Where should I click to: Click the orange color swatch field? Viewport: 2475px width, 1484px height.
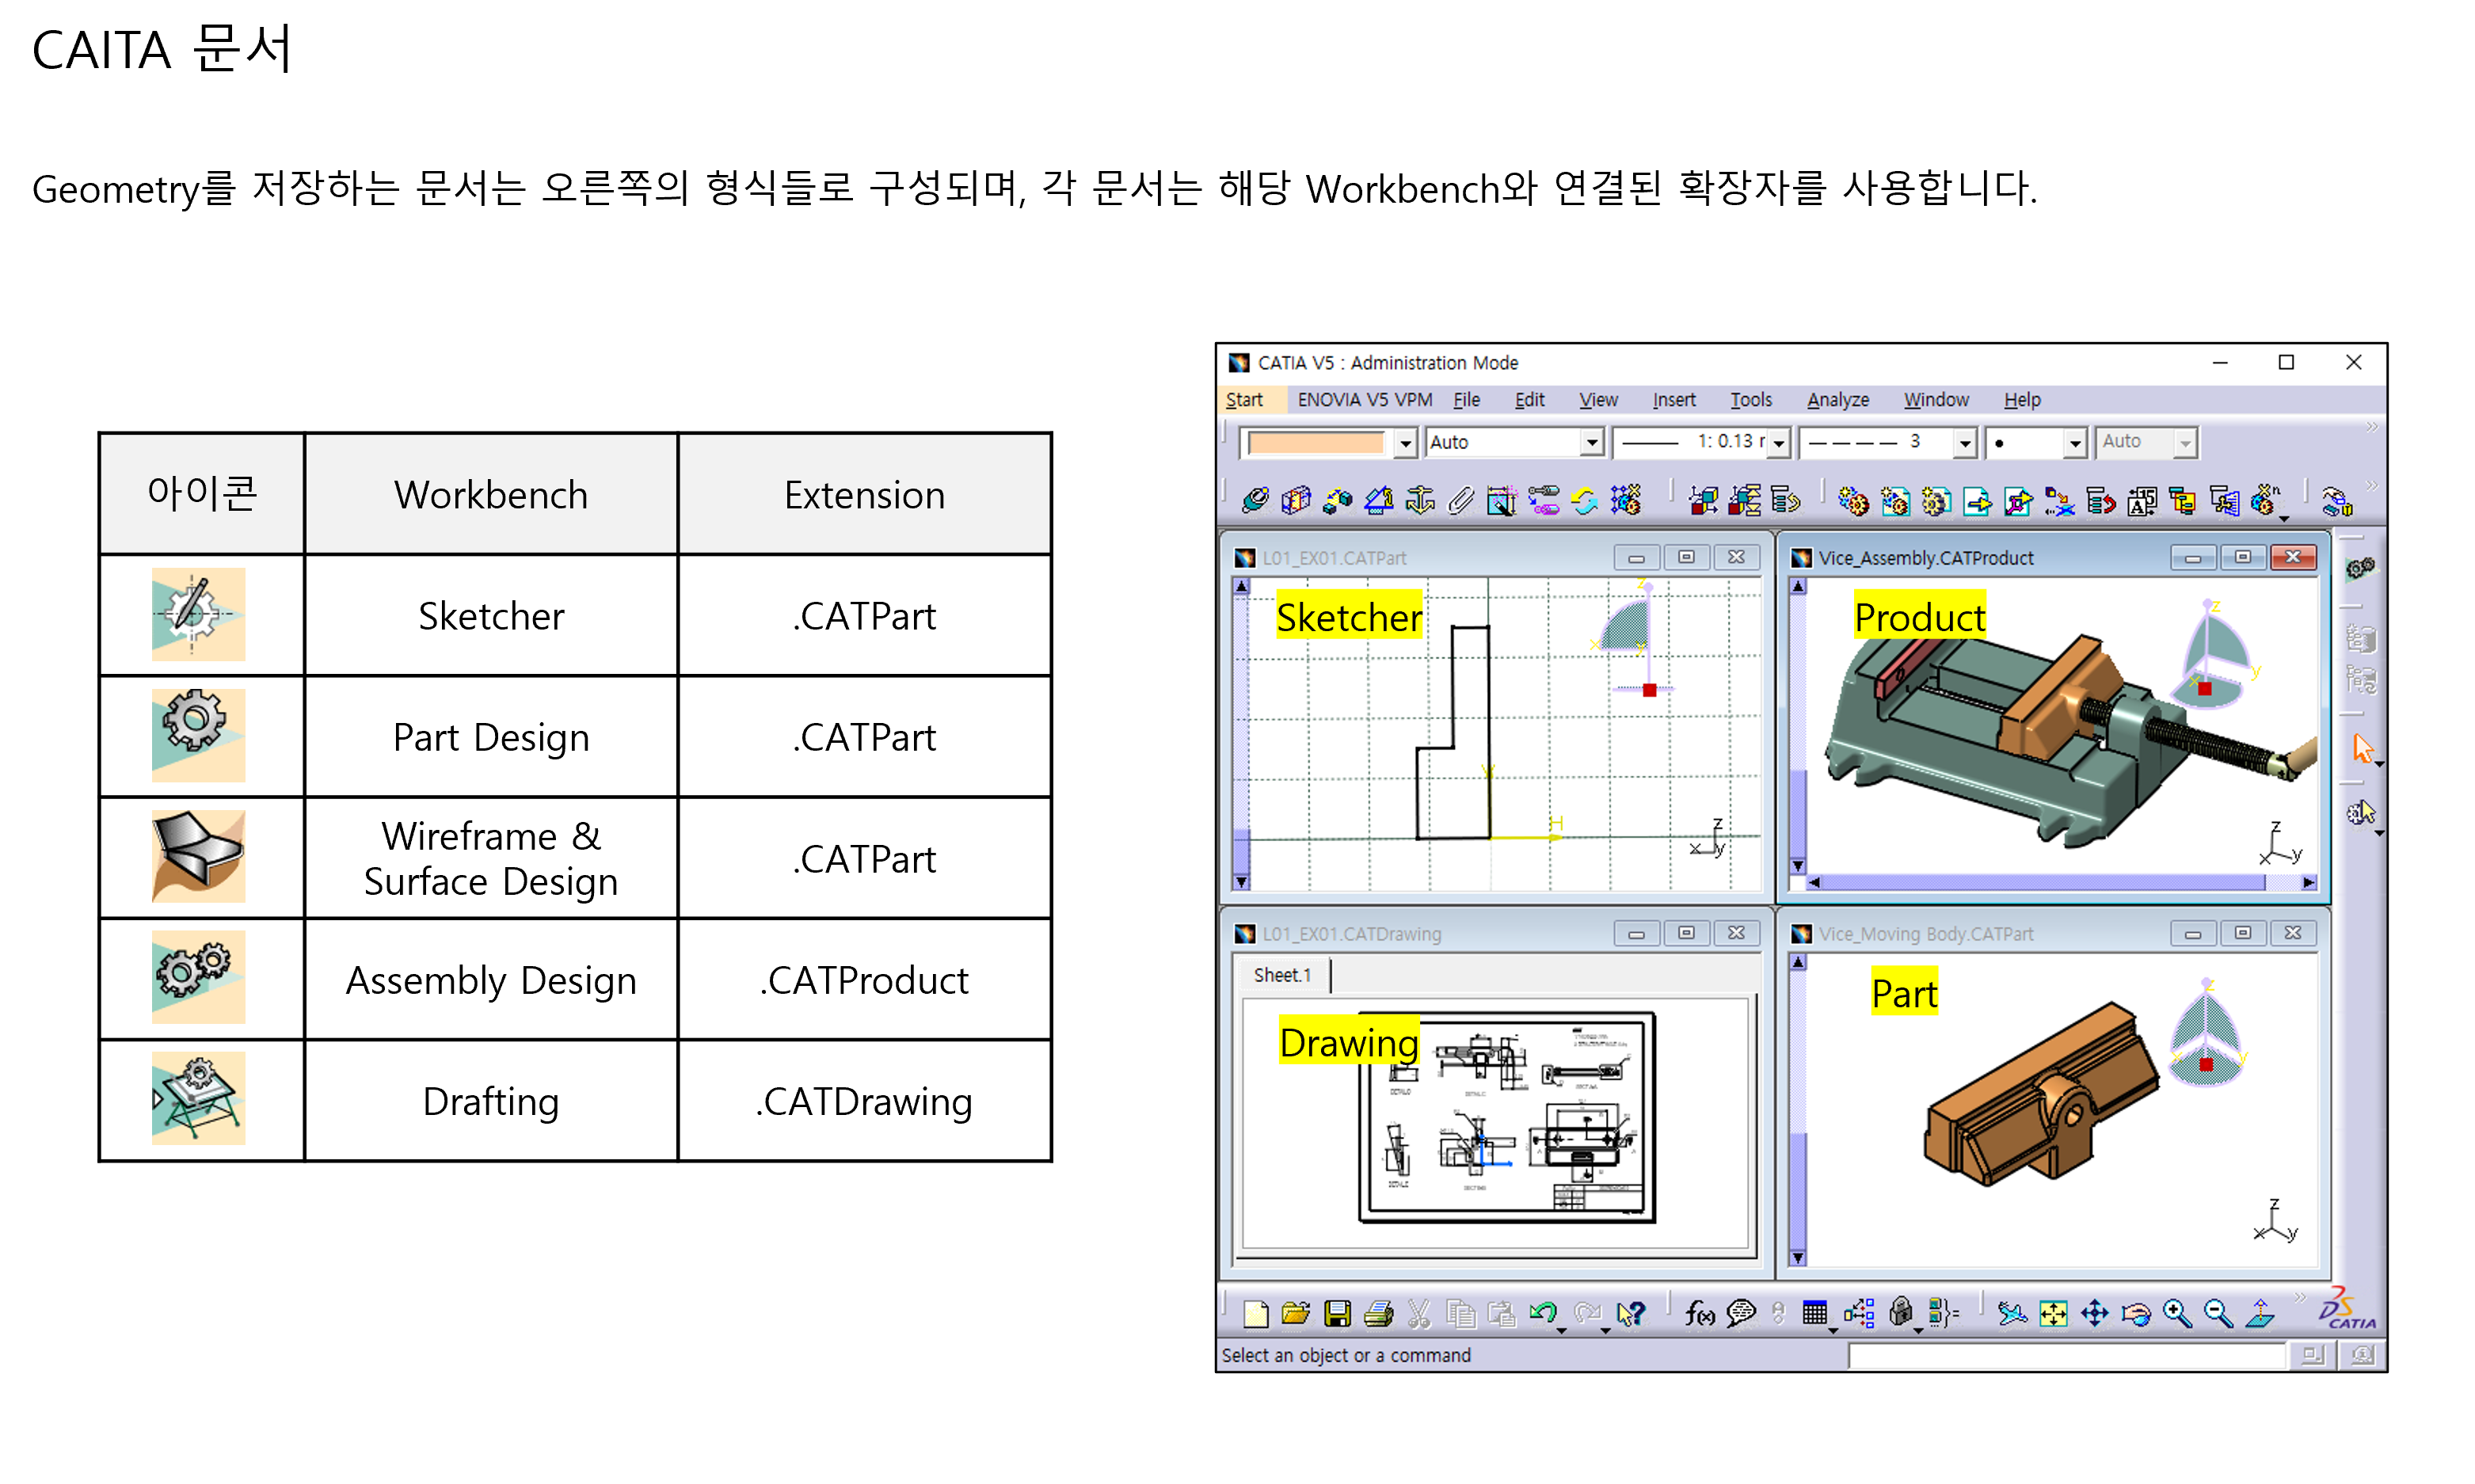pyautogui.click(x=1315, y=443)
